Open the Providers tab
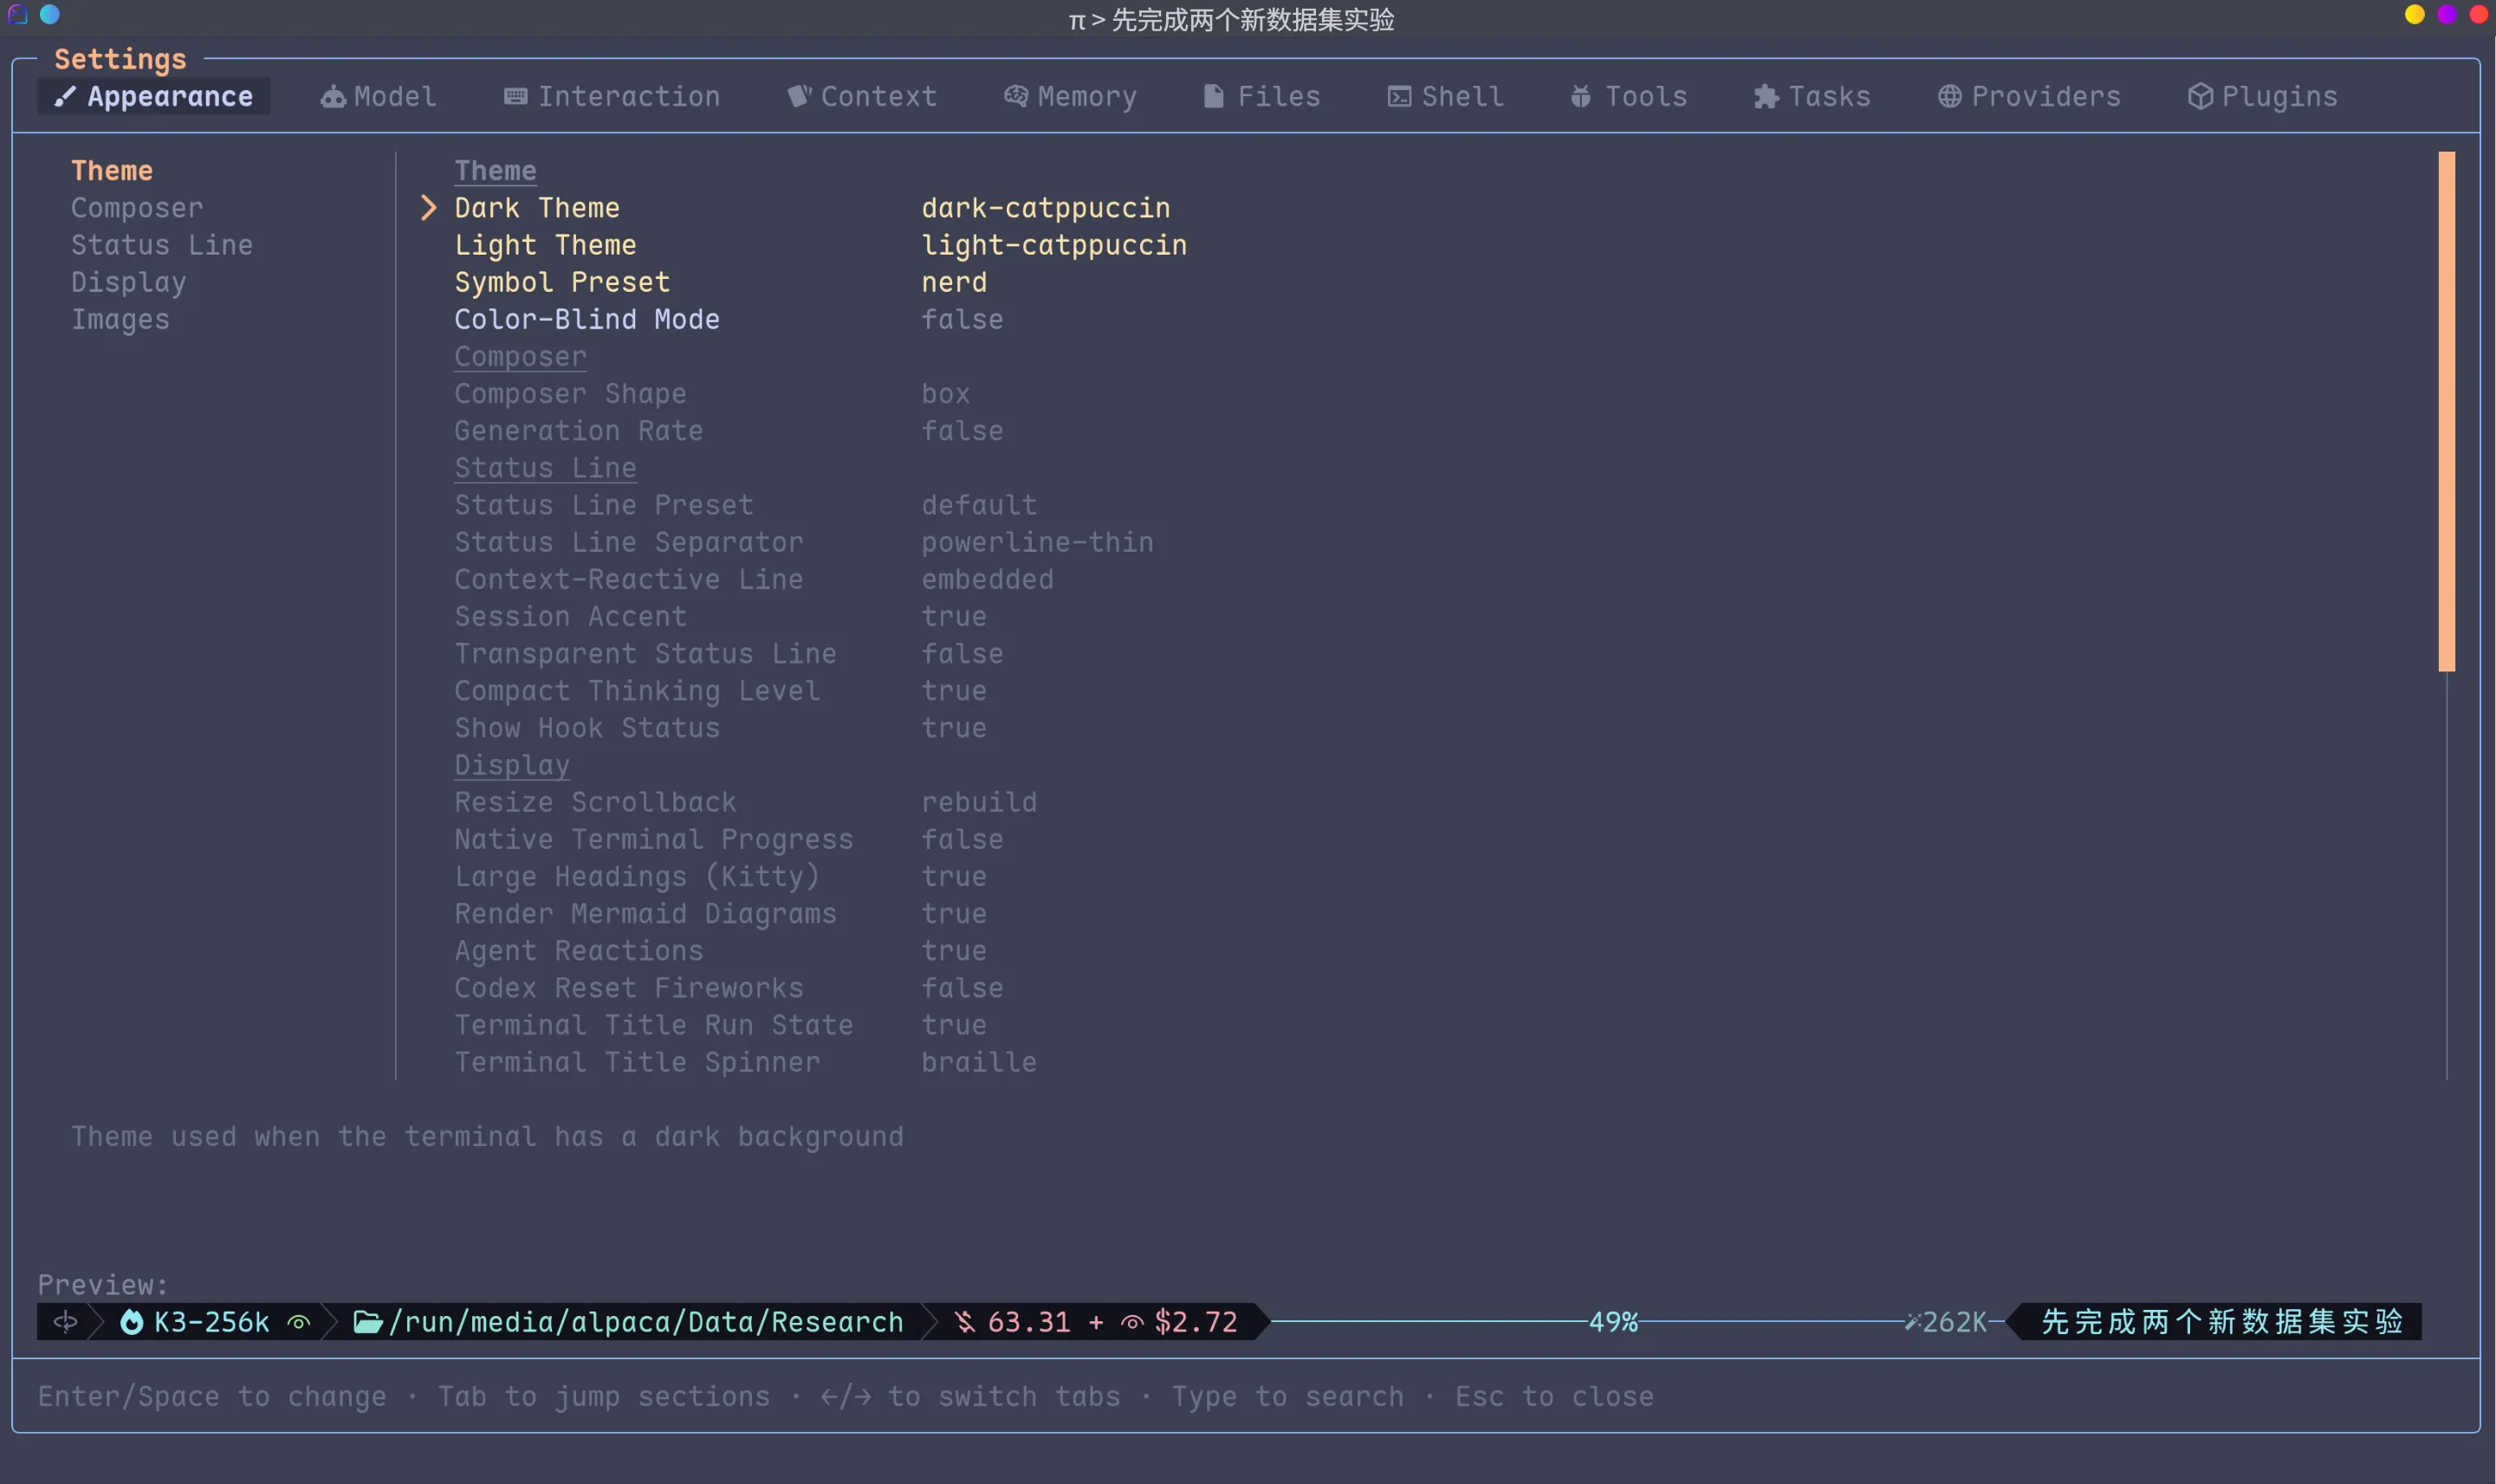 2029,96
